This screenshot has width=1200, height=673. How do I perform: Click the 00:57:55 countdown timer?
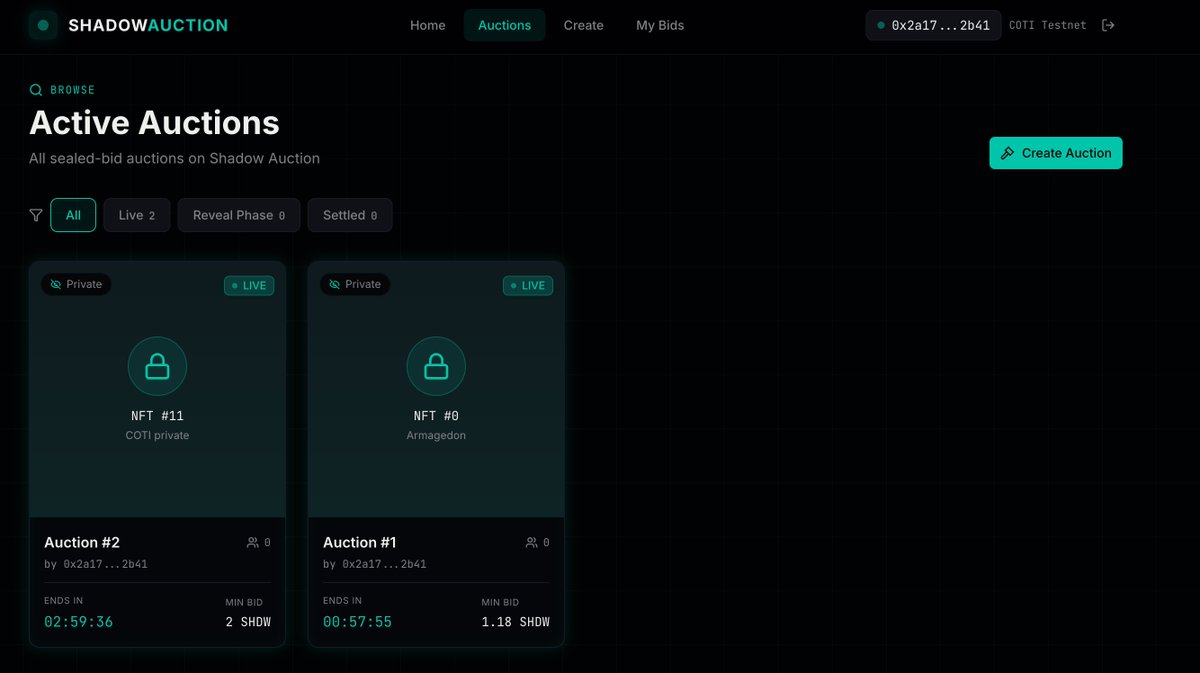(x=358, y=622)
